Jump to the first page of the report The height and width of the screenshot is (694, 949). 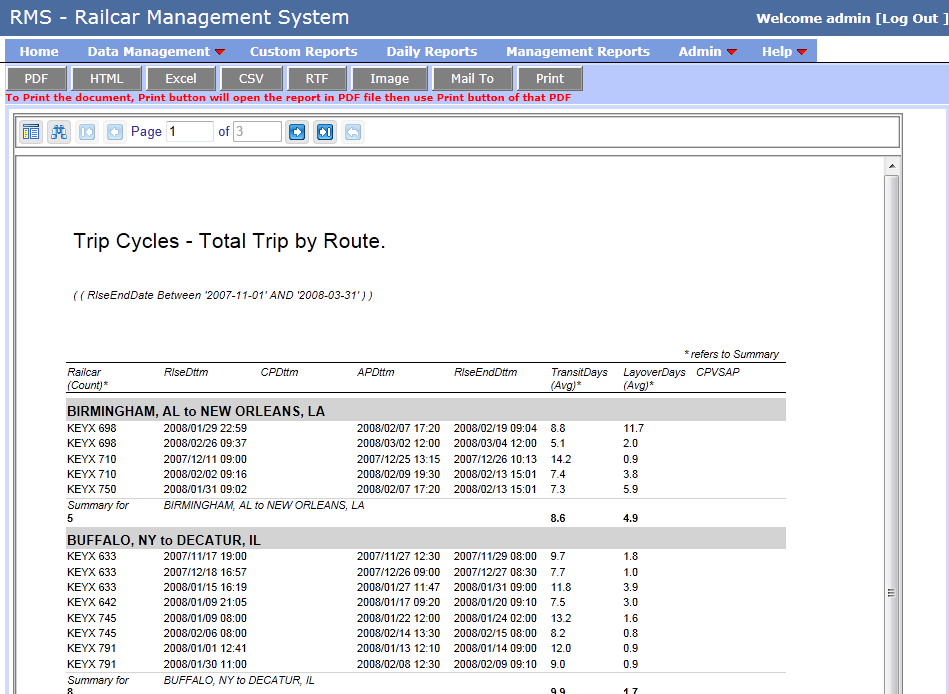(86, 131)
